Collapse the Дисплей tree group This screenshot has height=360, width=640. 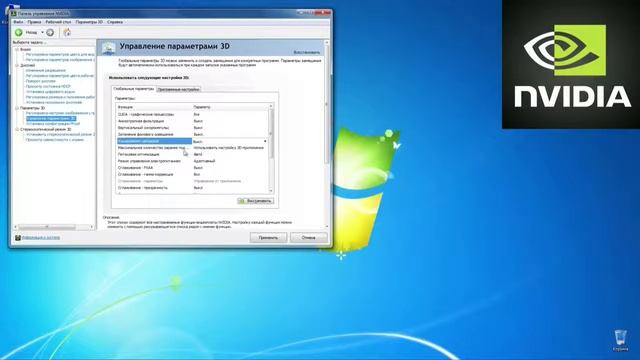click(17, 65)
